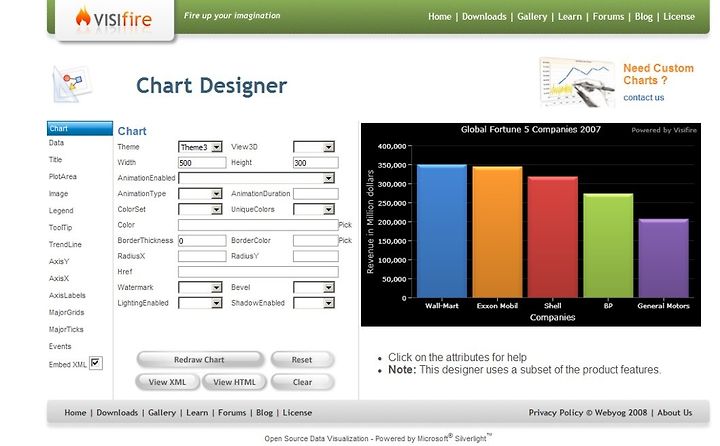The height and width of the screenshot is (446, 720).
Task: Click the Privacy Policy footer link
Action: pos(556,412)
